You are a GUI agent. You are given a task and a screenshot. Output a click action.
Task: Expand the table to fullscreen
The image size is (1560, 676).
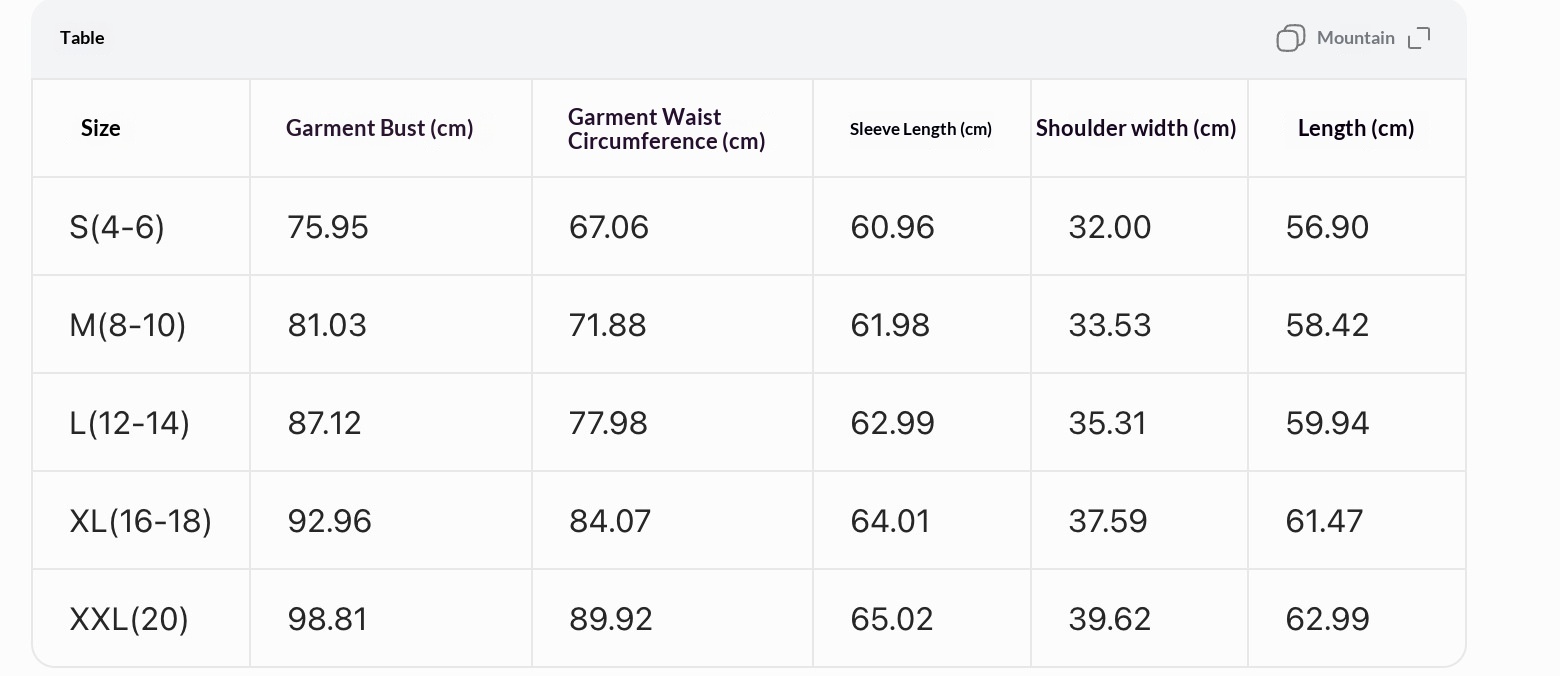click(x=1419, y=38)
